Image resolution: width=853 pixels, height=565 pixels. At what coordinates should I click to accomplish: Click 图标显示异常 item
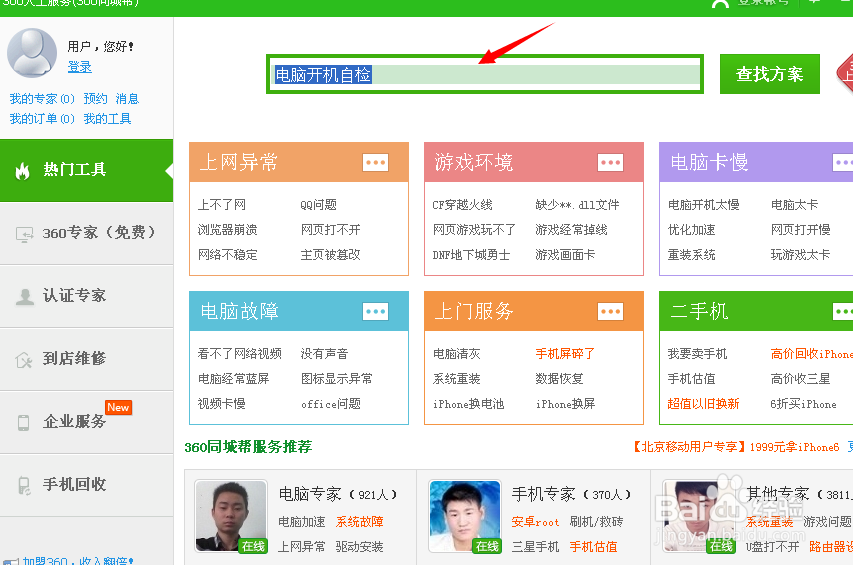click(x=337, y=379)
